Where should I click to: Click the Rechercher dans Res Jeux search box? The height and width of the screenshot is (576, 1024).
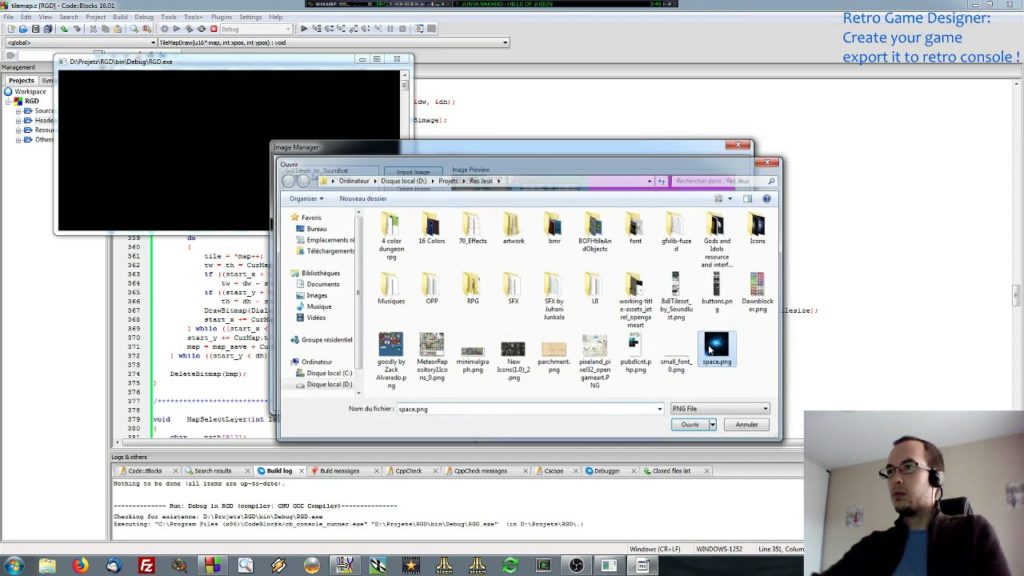coord(724,181)
